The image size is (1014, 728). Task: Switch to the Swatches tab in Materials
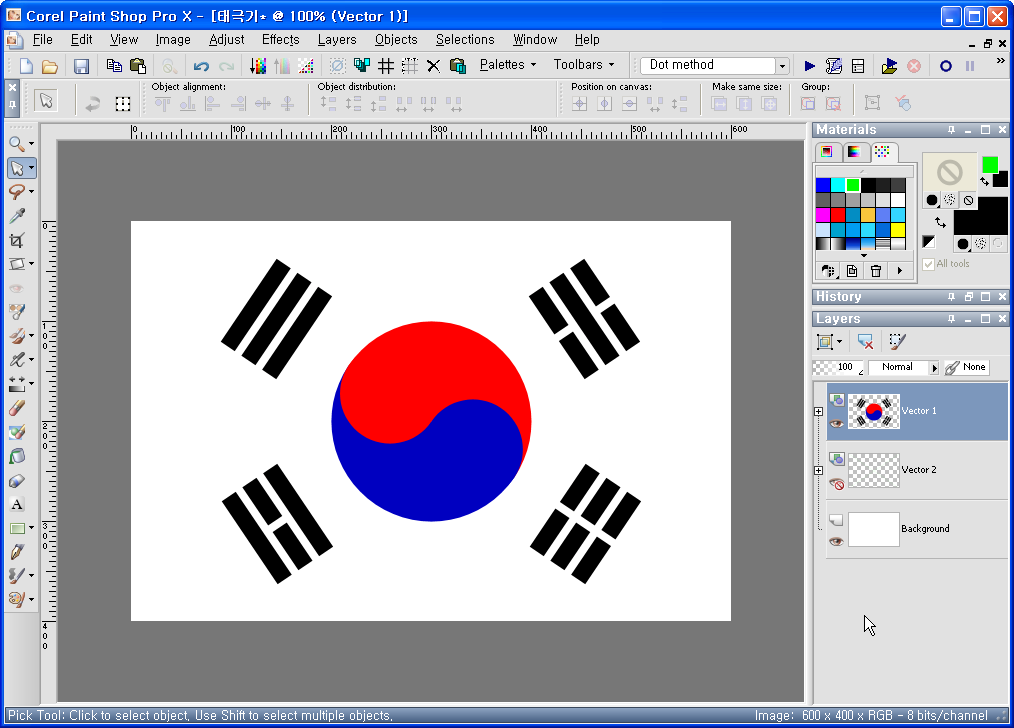883,153
